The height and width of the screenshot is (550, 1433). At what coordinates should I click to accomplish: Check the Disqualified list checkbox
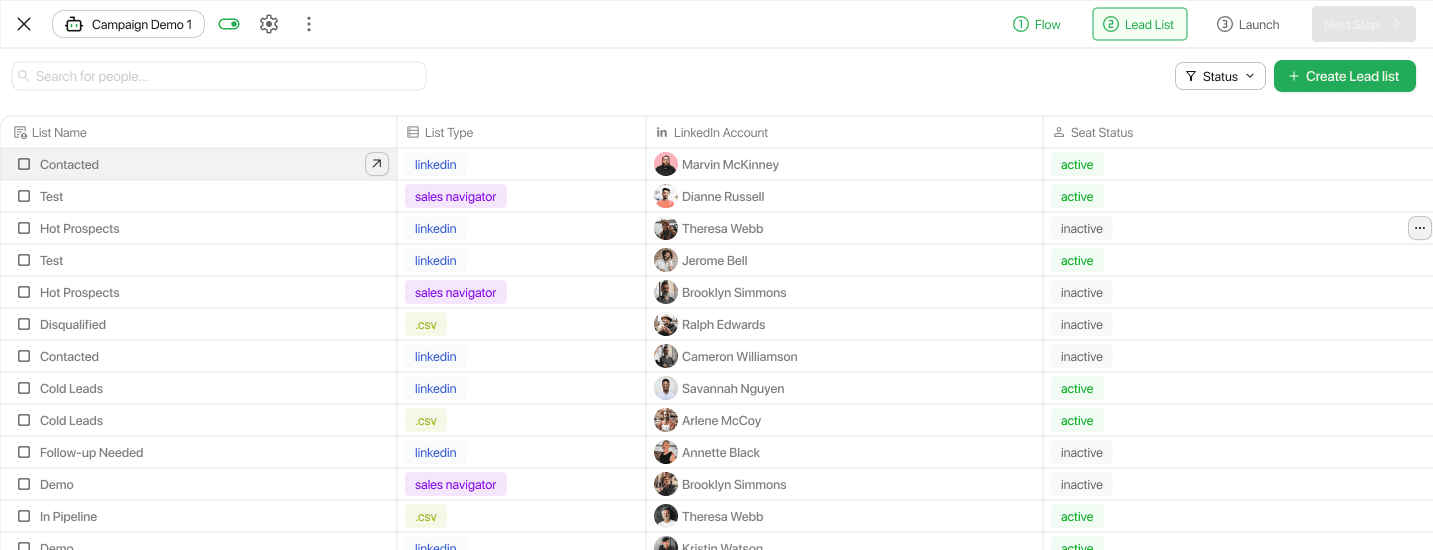click(x=24, y=324)
